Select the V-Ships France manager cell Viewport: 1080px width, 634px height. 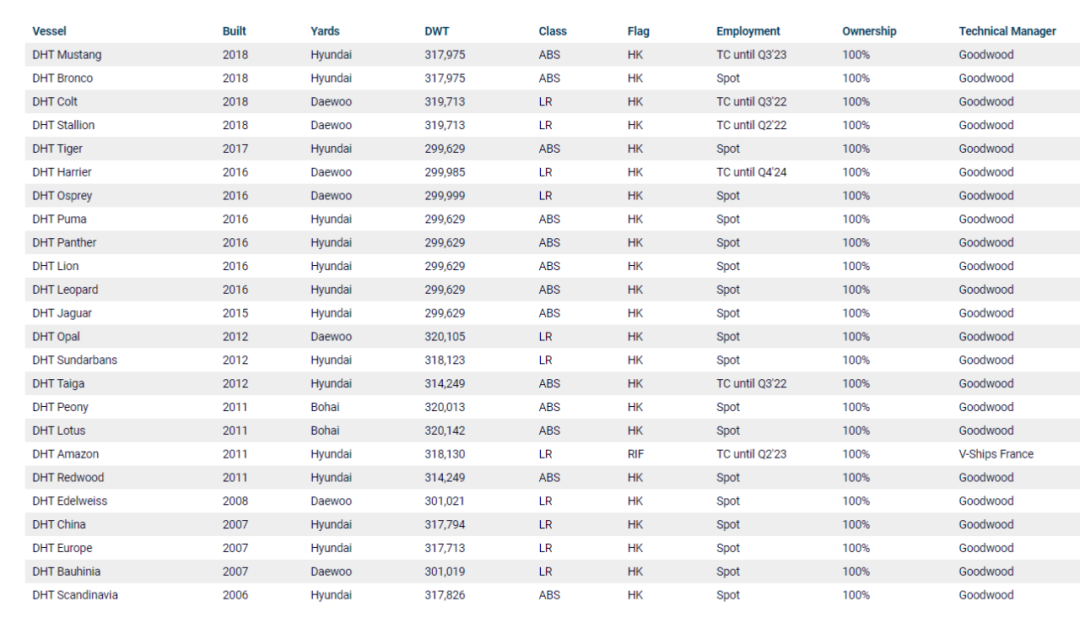[x=996, y=454]
